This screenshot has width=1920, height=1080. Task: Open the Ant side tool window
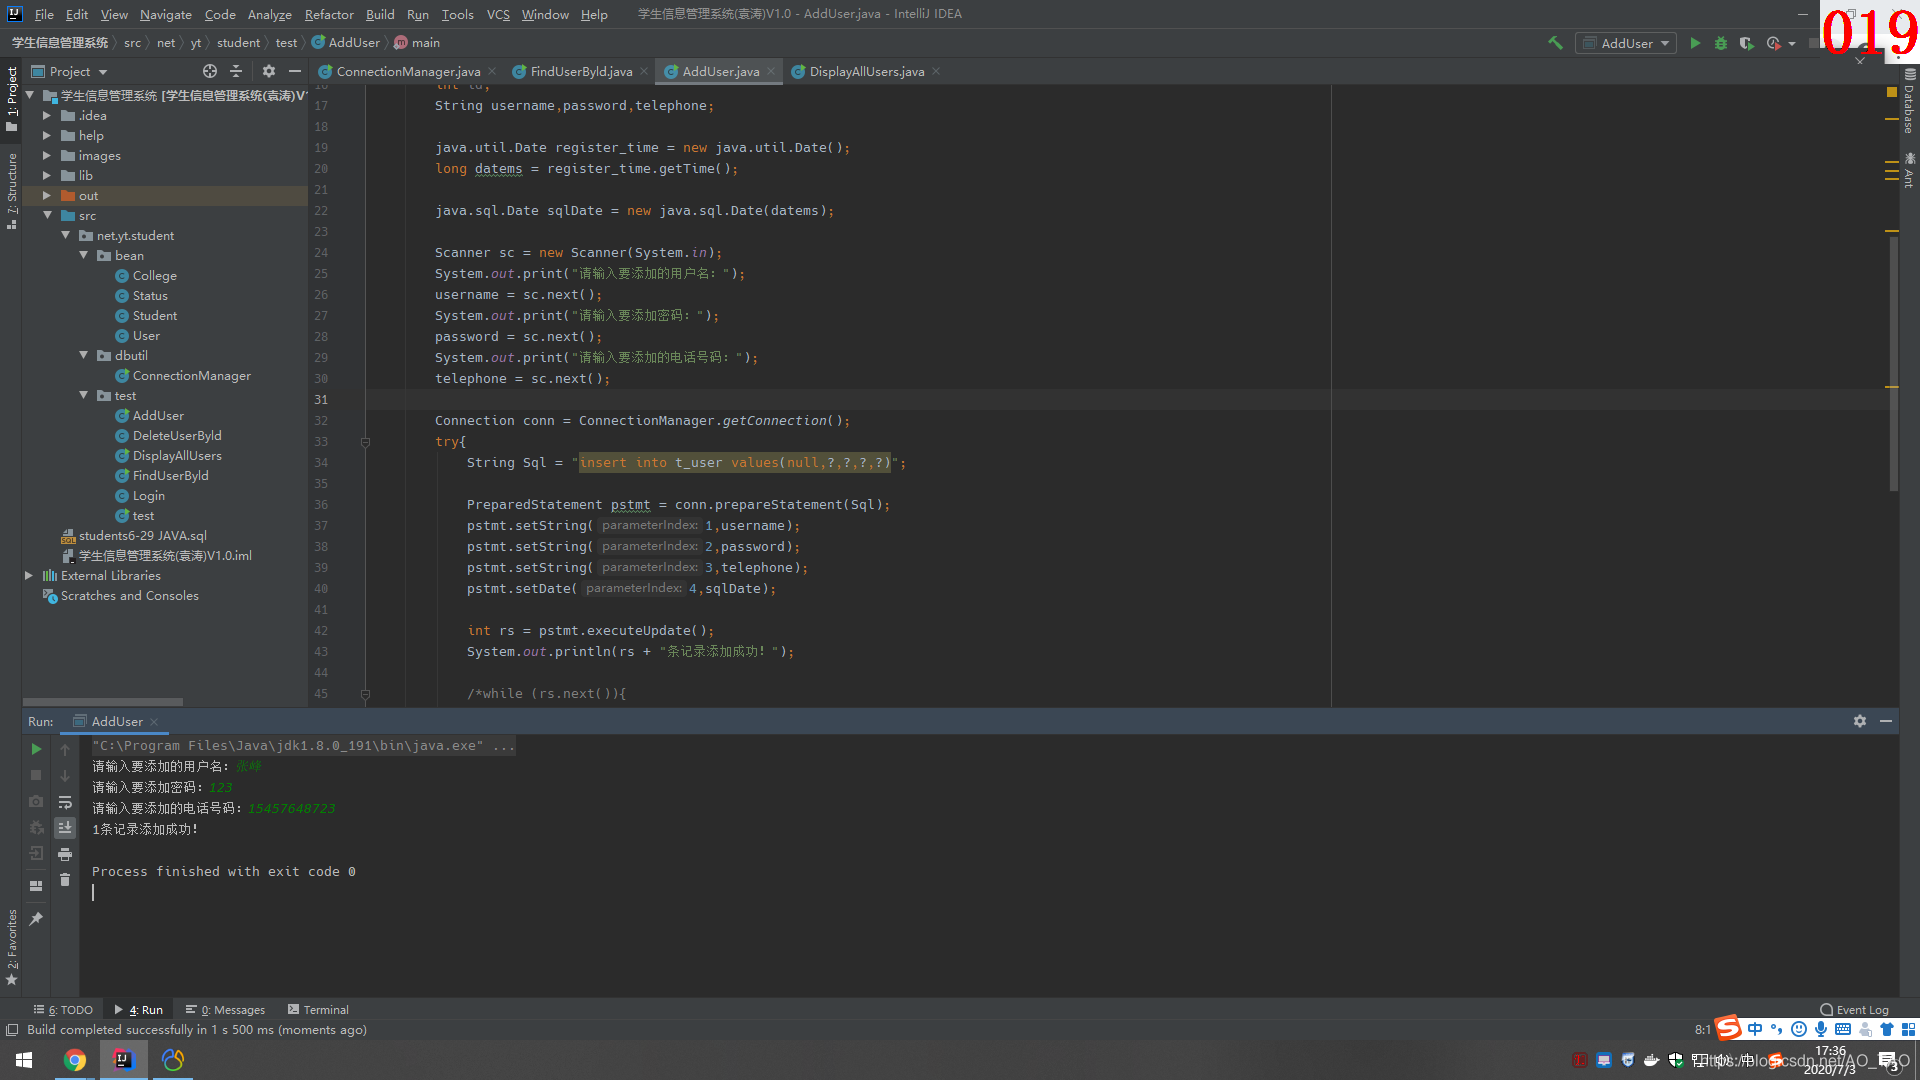coord(1909,171)
